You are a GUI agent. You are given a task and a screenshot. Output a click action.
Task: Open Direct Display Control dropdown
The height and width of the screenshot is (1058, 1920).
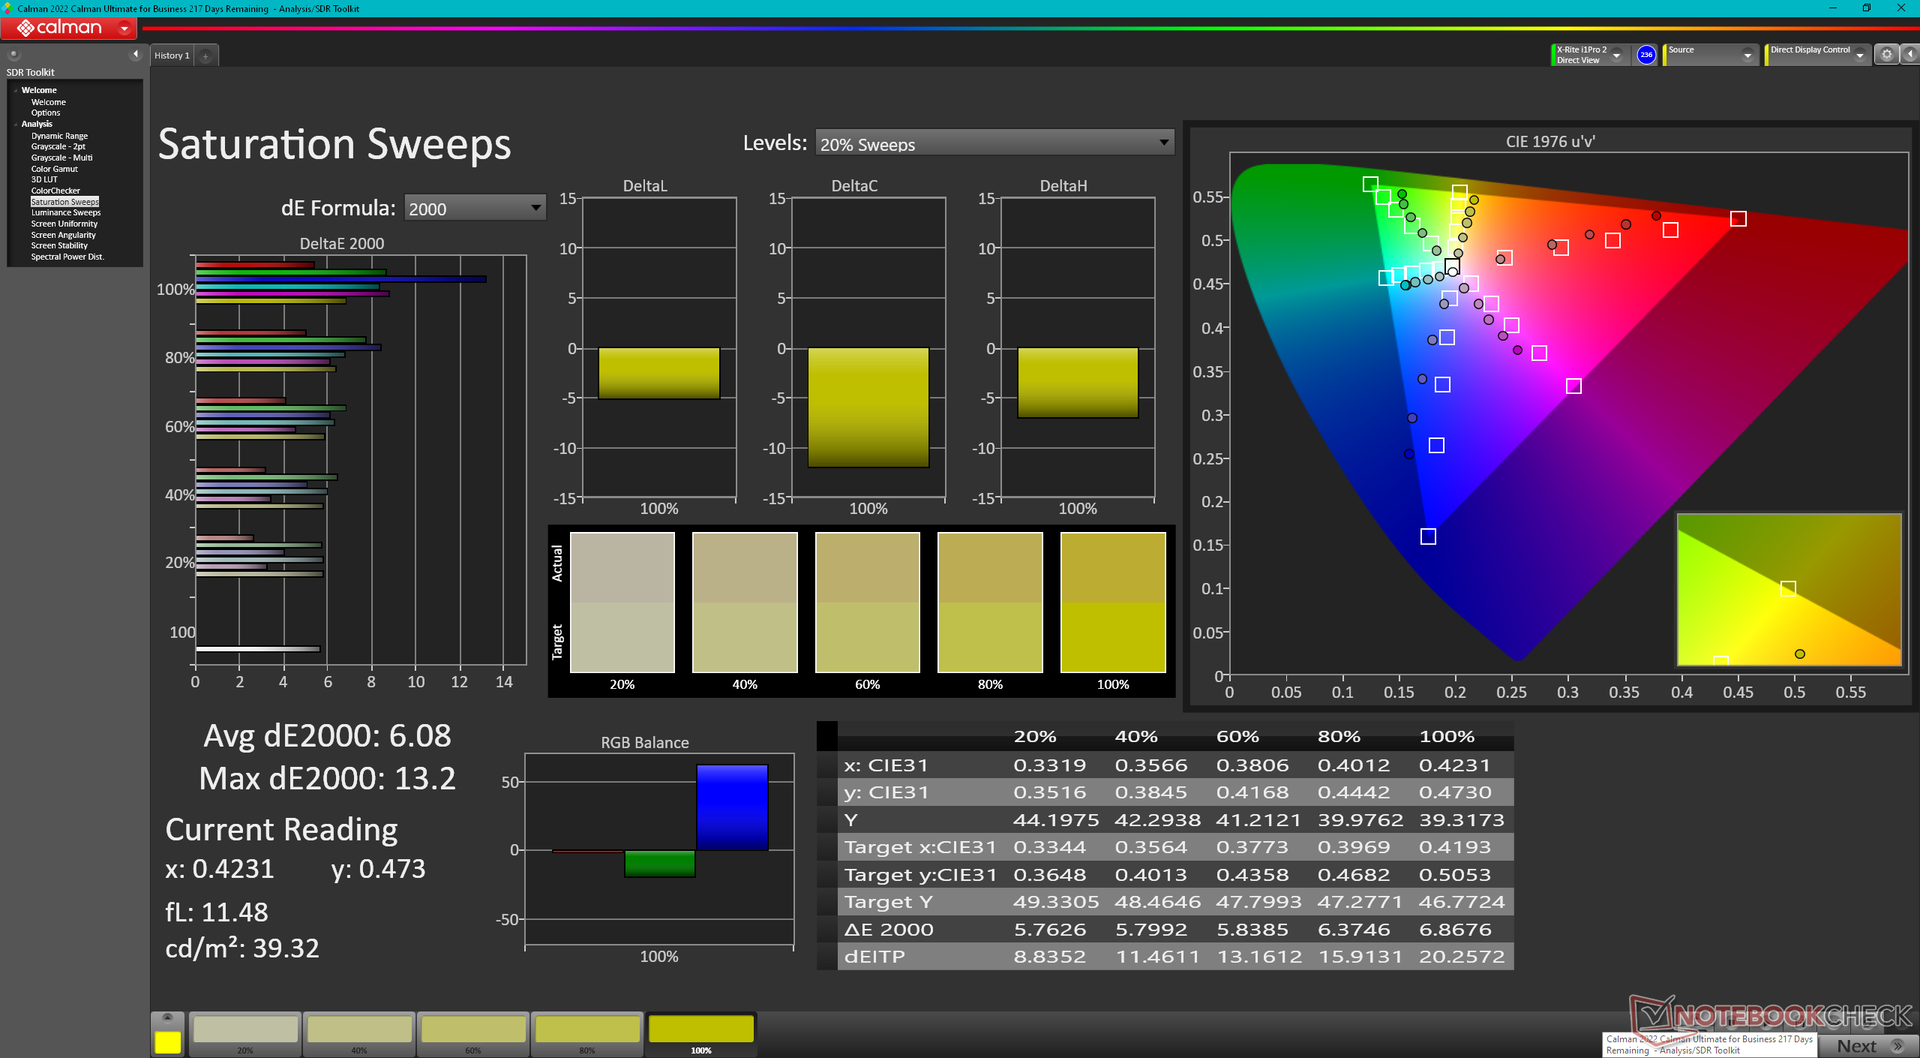click(x=1817, y=55)
